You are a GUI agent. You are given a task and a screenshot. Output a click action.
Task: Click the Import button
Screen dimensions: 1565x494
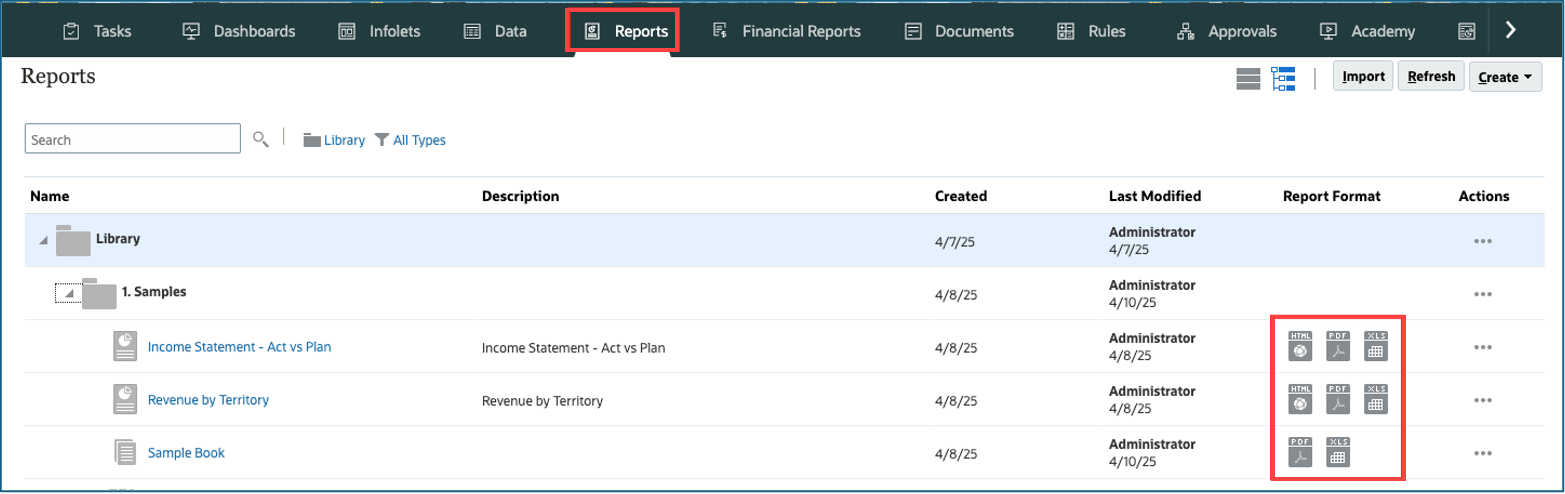[x=1362, y=77]
